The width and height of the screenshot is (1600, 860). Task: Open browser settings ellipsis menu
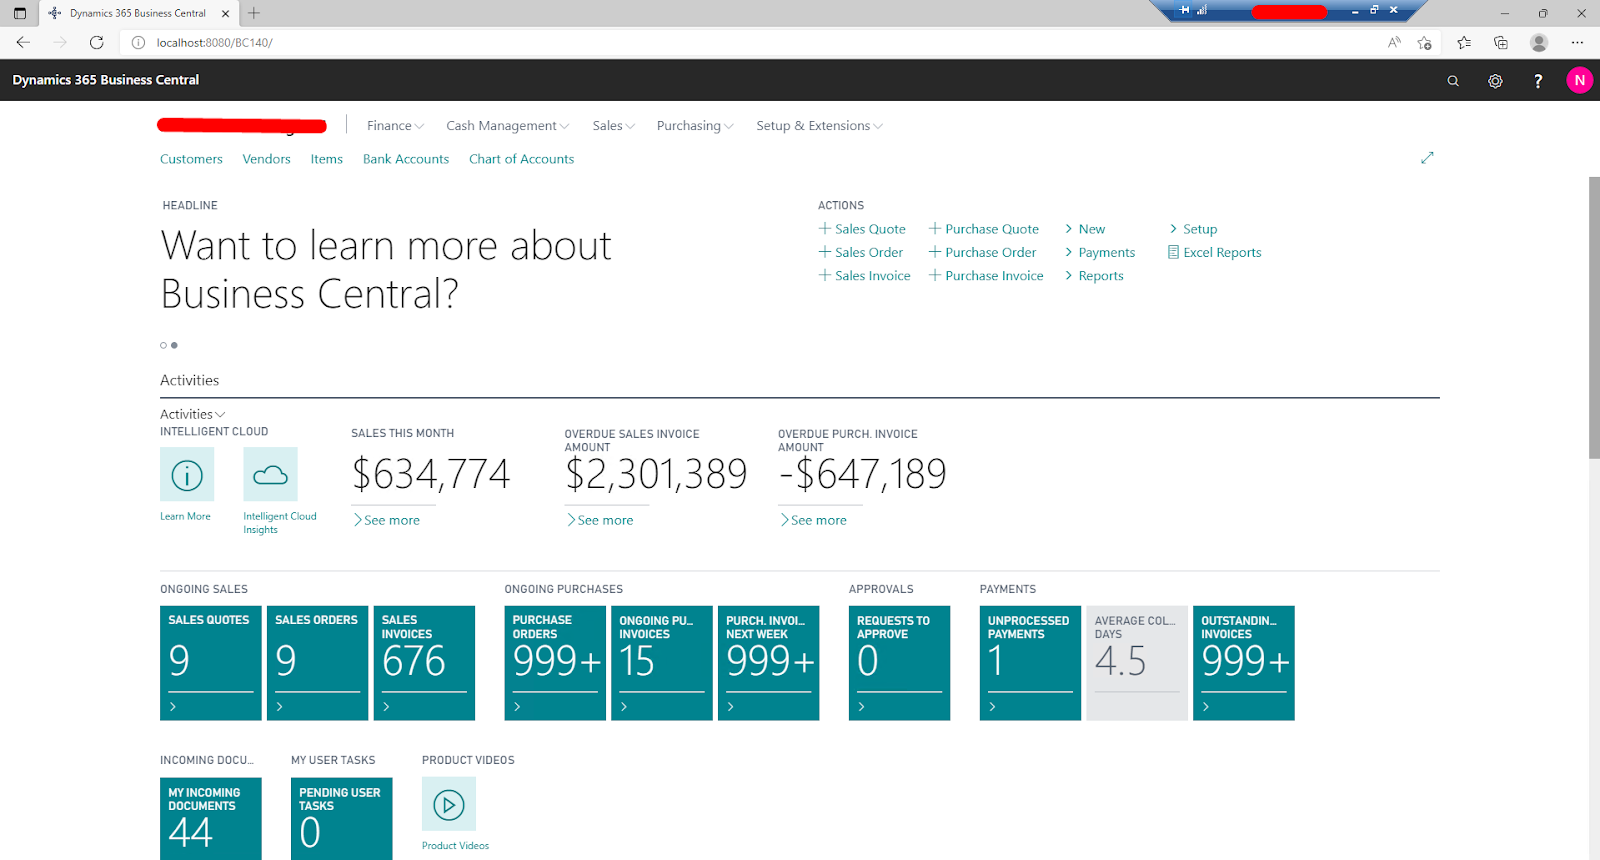[1577, 42]
